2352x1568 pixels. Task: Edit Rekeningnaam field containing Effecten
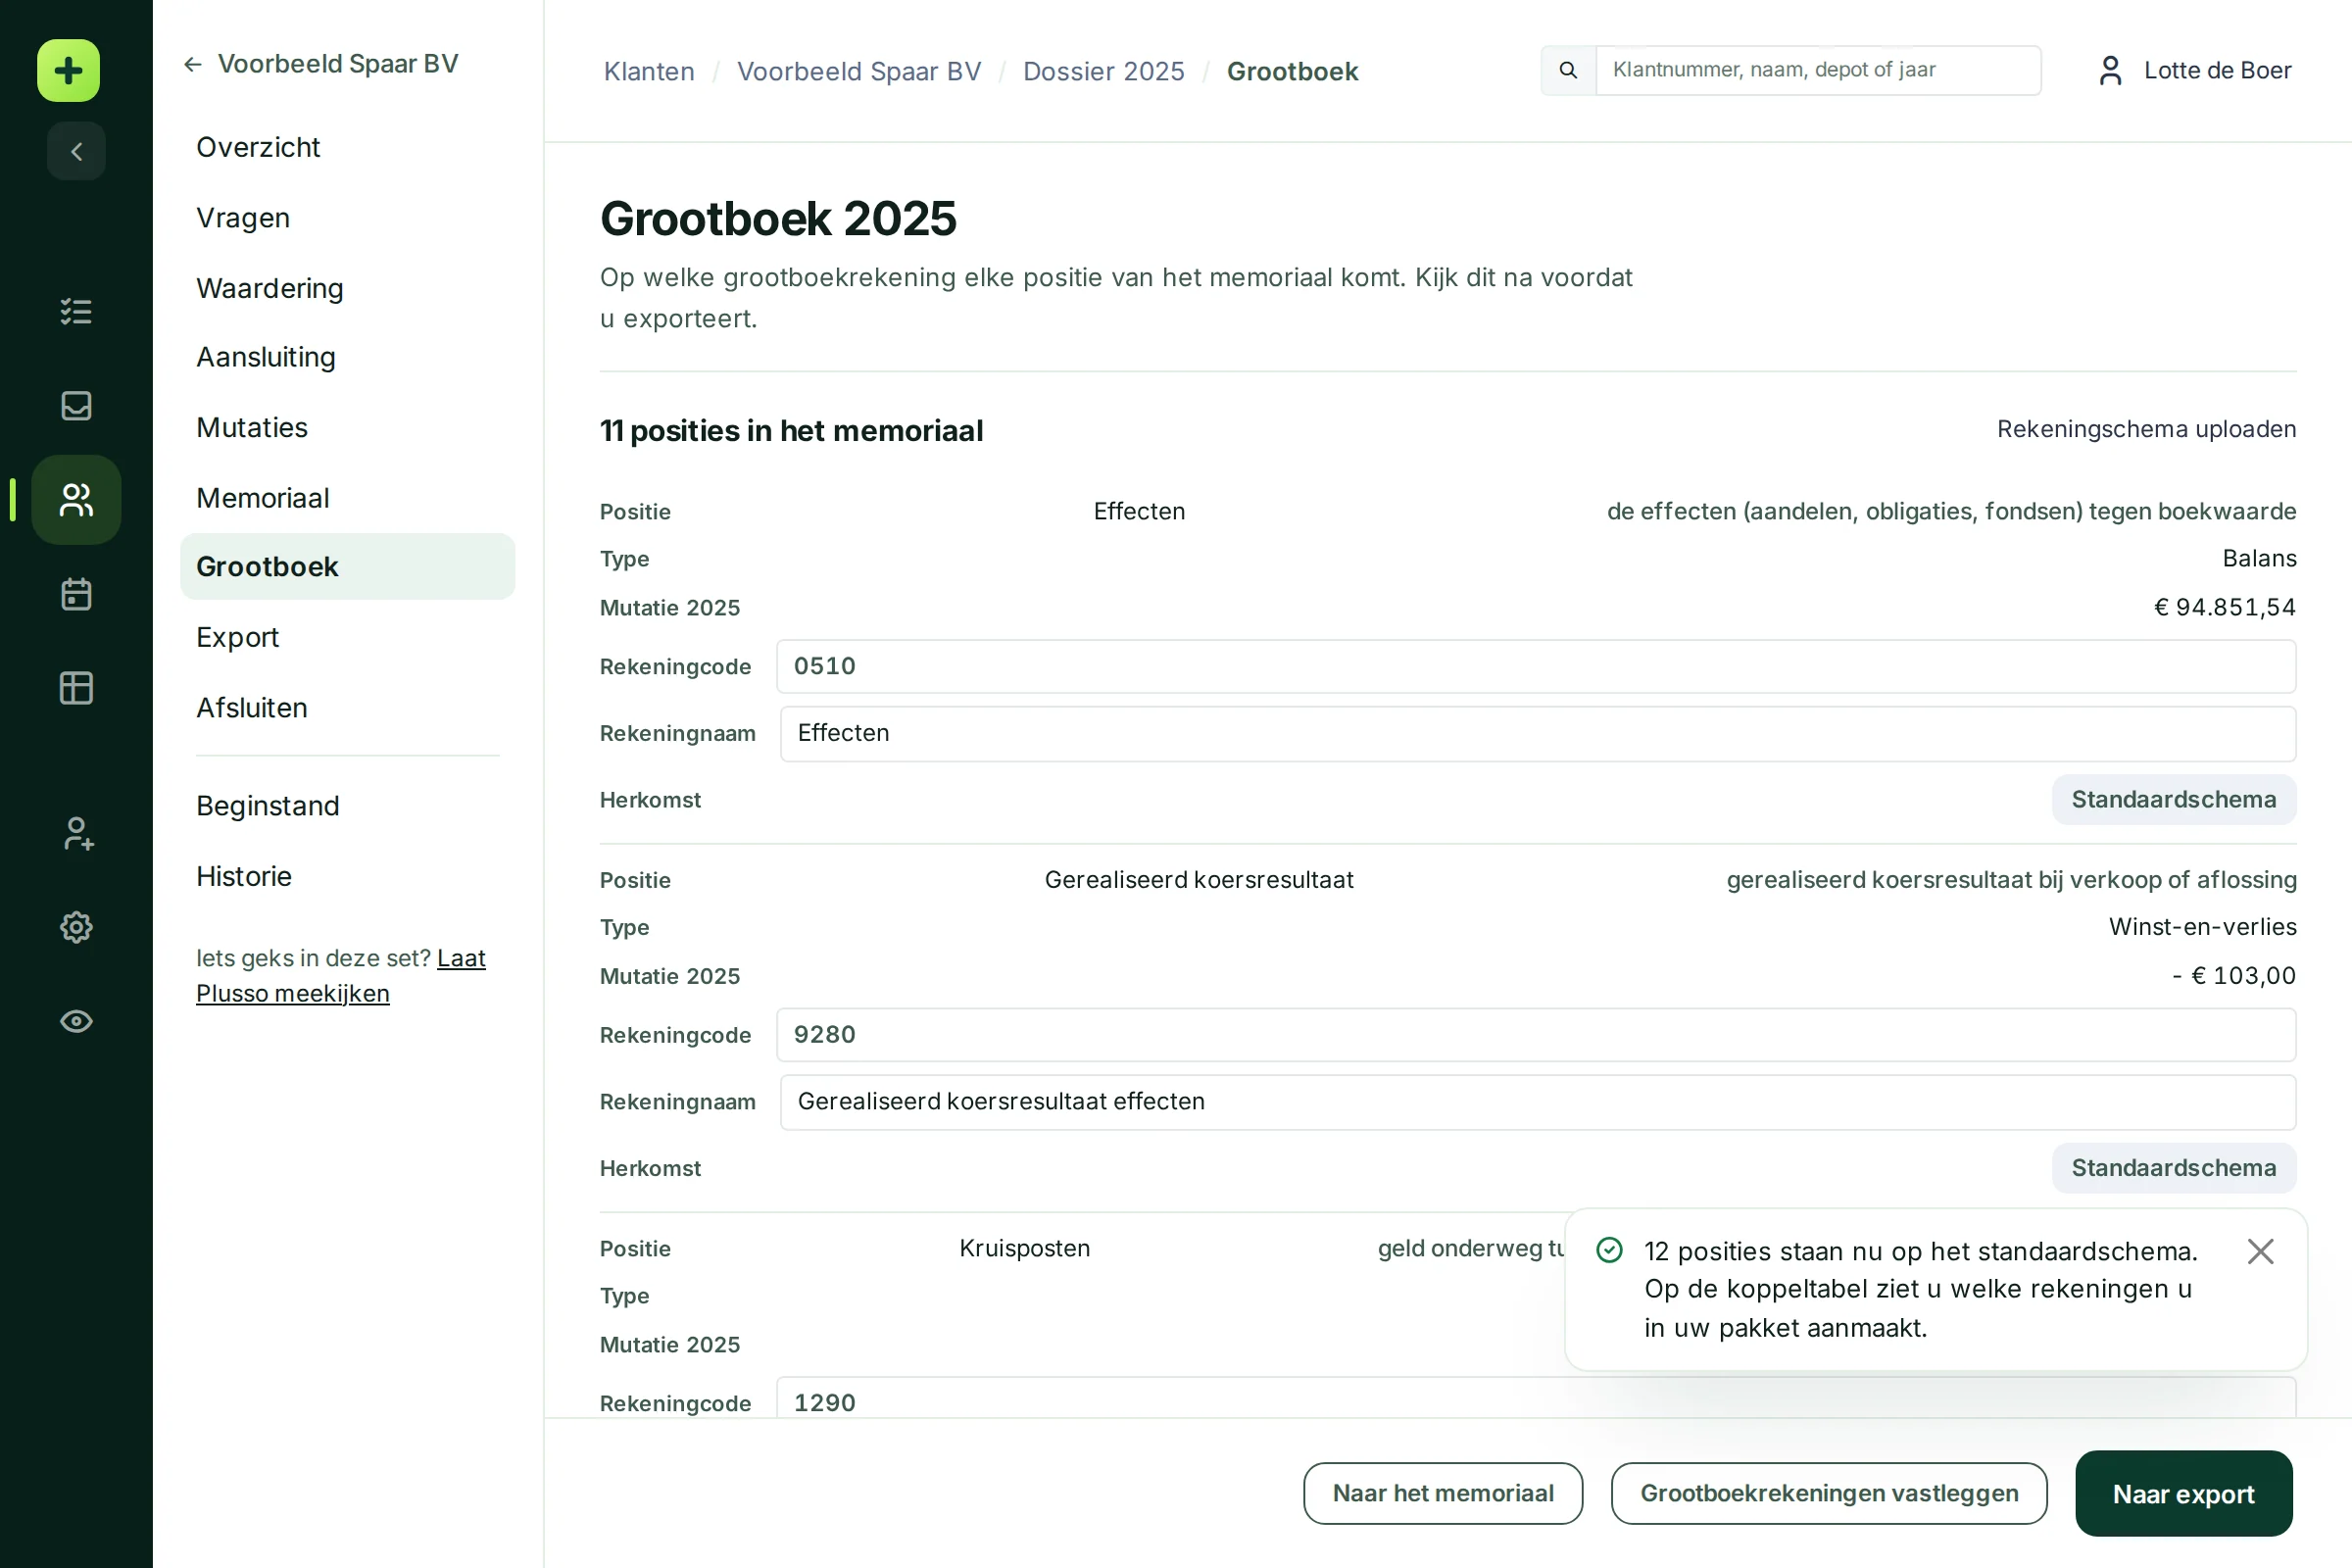click(x=1538, y=733)
